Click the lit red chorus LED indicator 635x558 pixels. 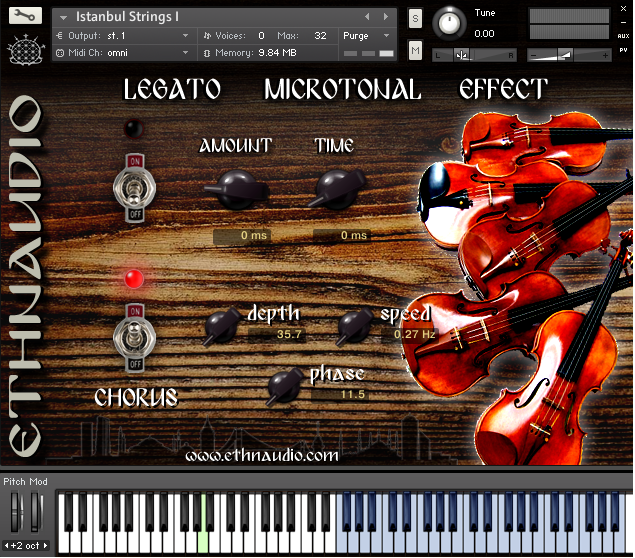[134, 279]
